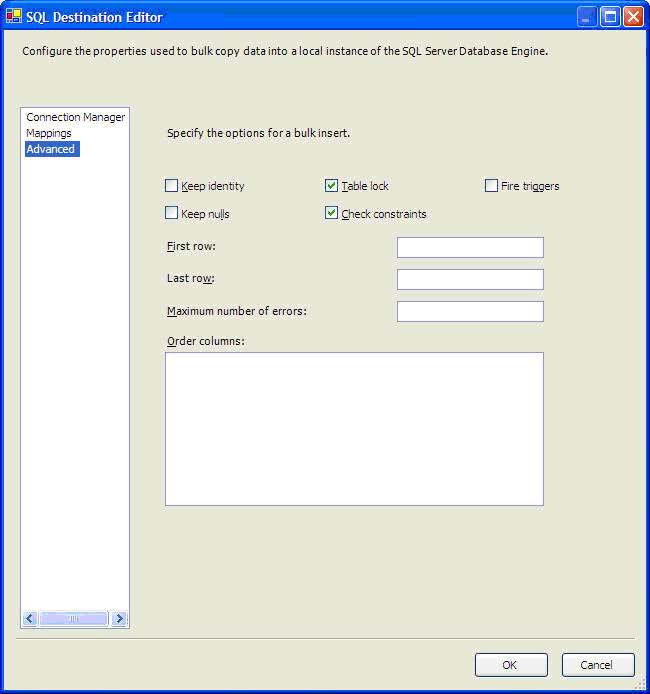Image resolution: width=650 pixels, height=694 pixels.
Task: Click inside the Order columns text area
Action: pos(354,428)
